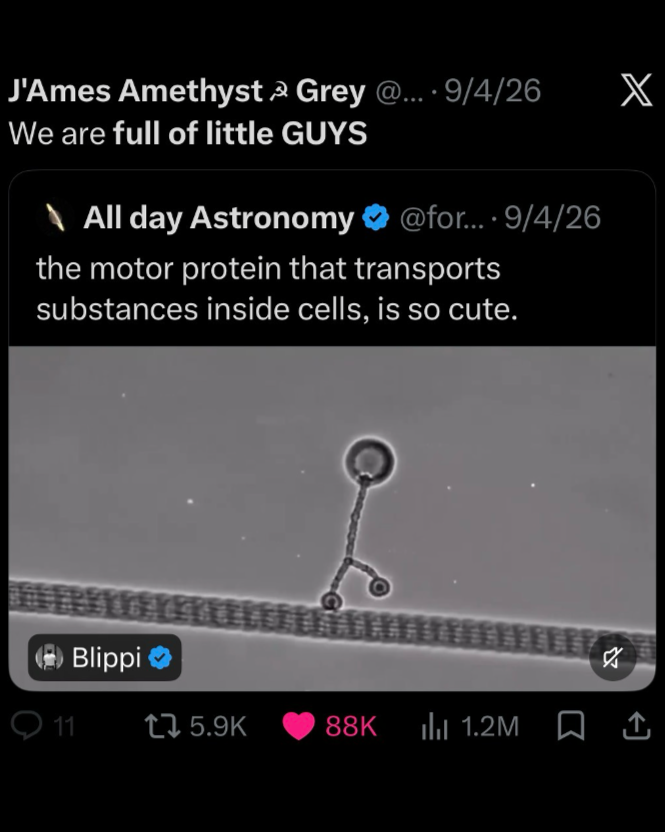The width and height of the screenshot is (665, 832).
Task: Click the 88K likes count
Action: pos(351,726)
